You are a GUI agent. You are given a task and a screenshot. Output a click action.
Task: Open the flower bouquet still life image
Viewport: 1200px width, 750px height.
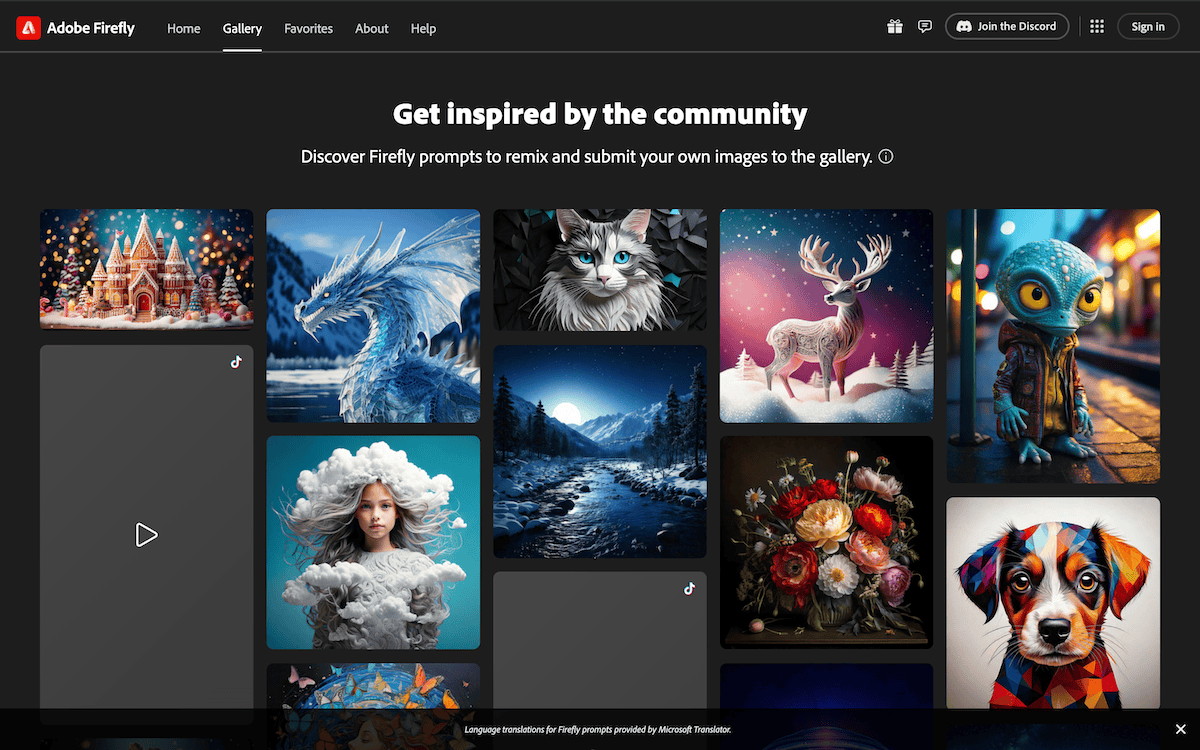point(826,542)
